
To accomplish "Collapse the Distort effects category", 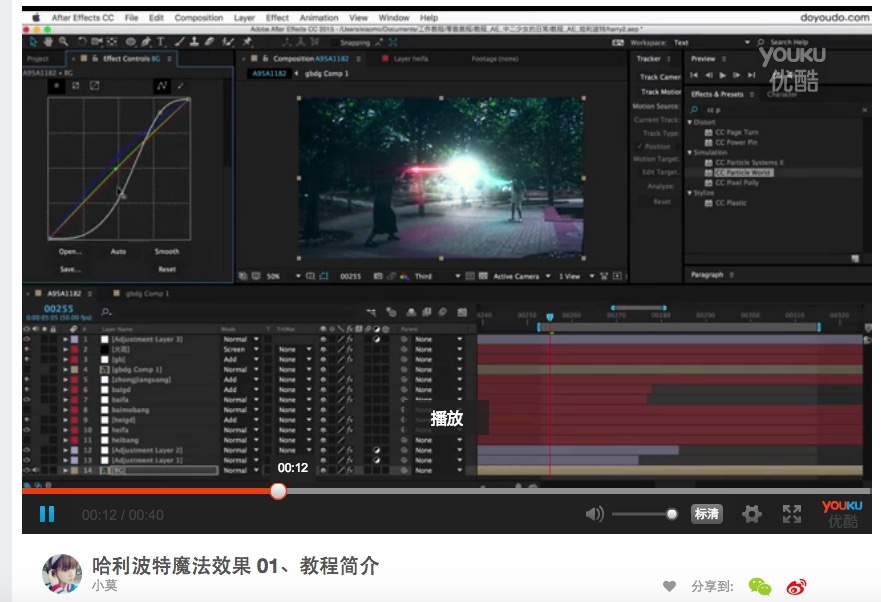I will (x=690, y=122).
